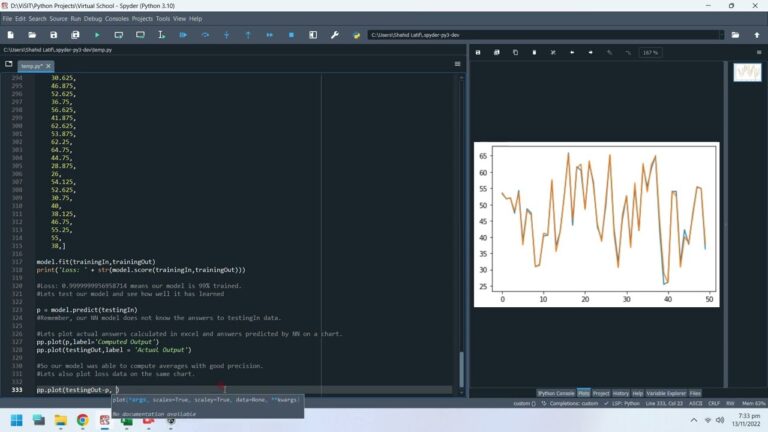
Task: Open the working directory path dropdown
Action: [721, 35]
